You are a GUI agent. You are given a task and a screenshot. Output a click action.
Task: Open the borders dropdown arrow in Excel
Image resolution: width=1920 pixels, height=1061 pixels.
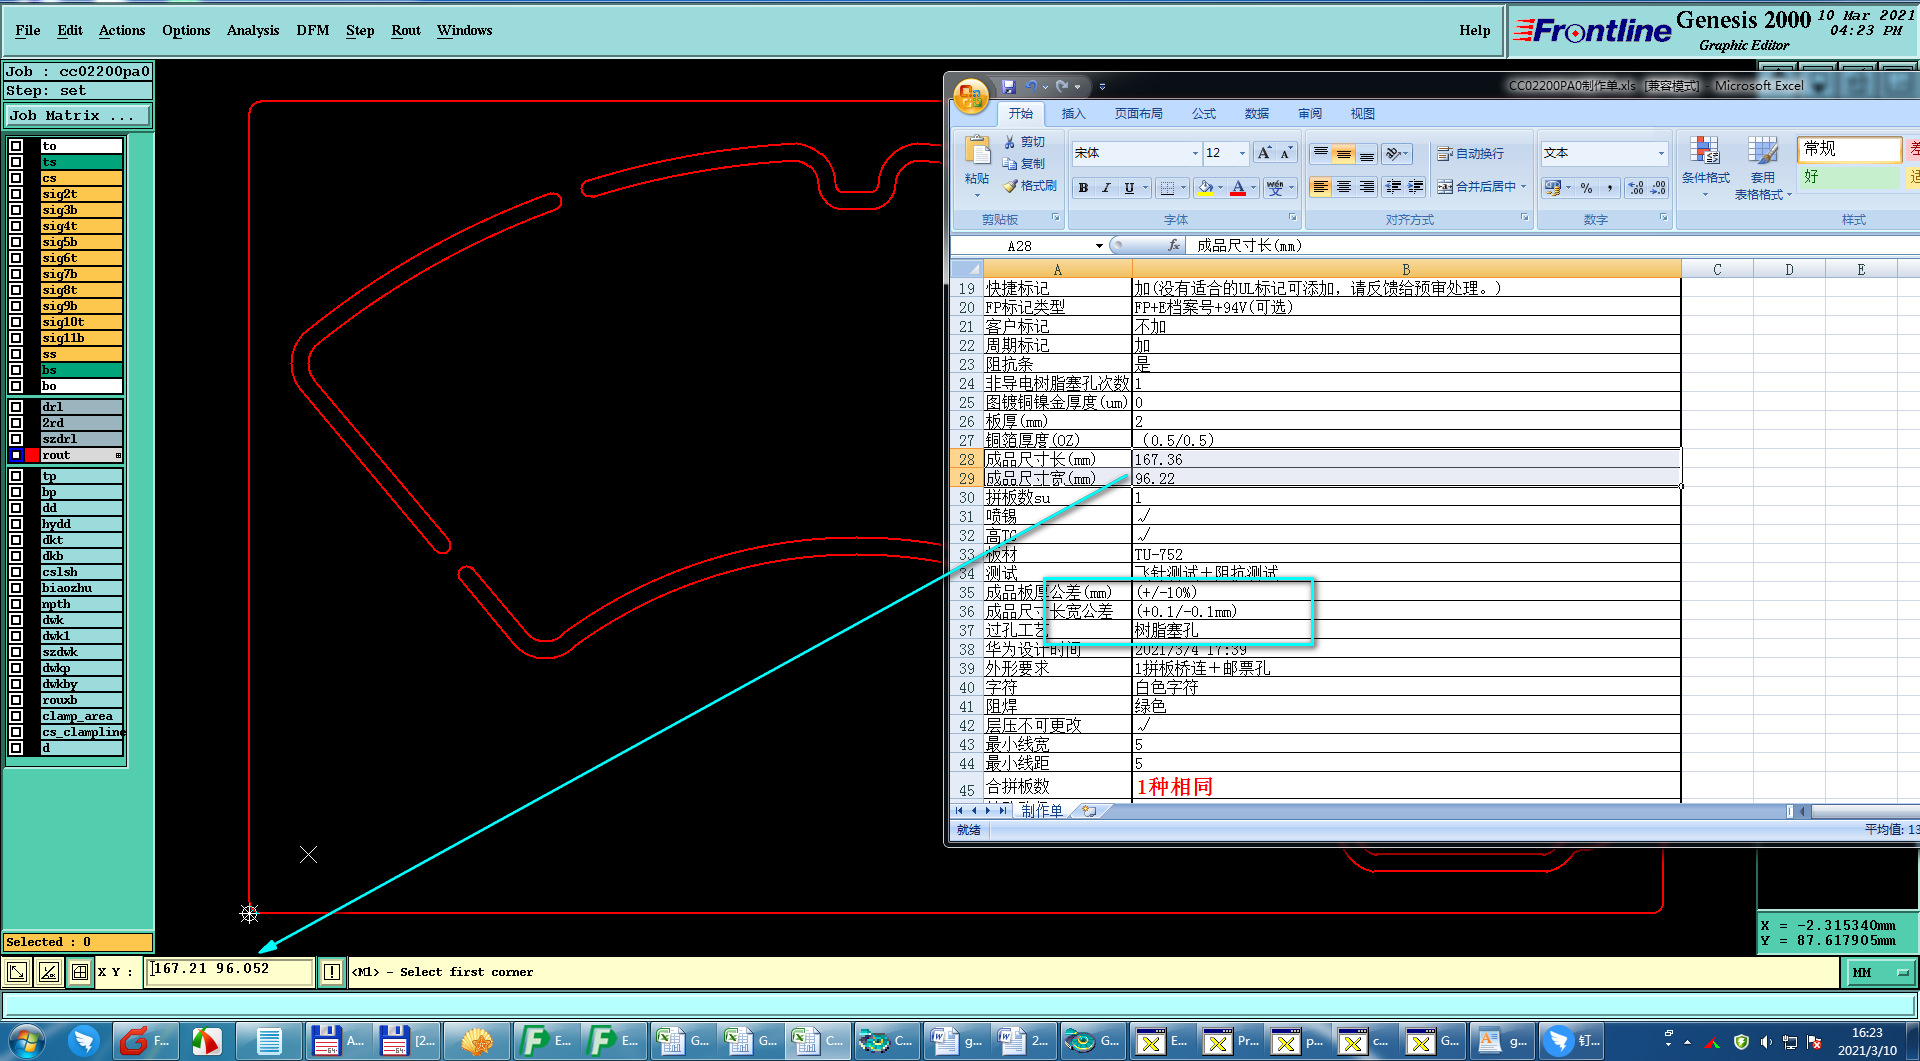point(1183,188)
